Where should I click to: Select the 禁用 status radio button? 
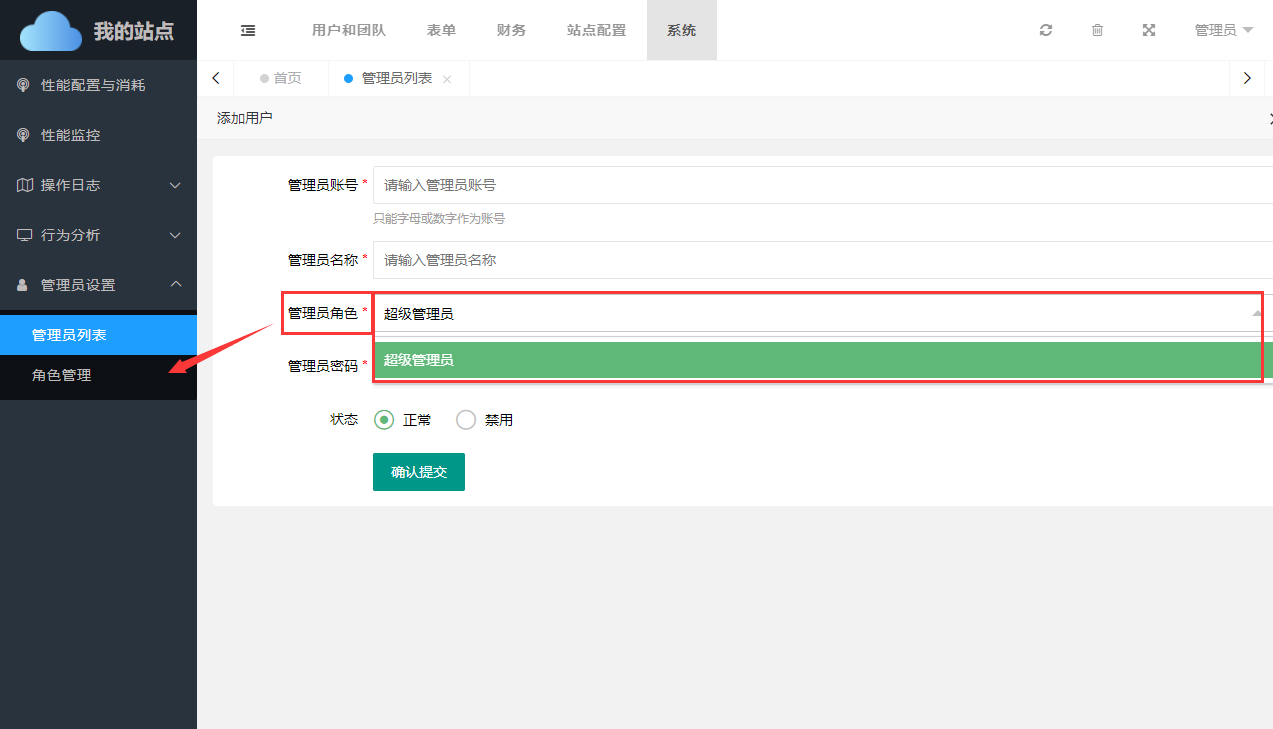point(466,420)
